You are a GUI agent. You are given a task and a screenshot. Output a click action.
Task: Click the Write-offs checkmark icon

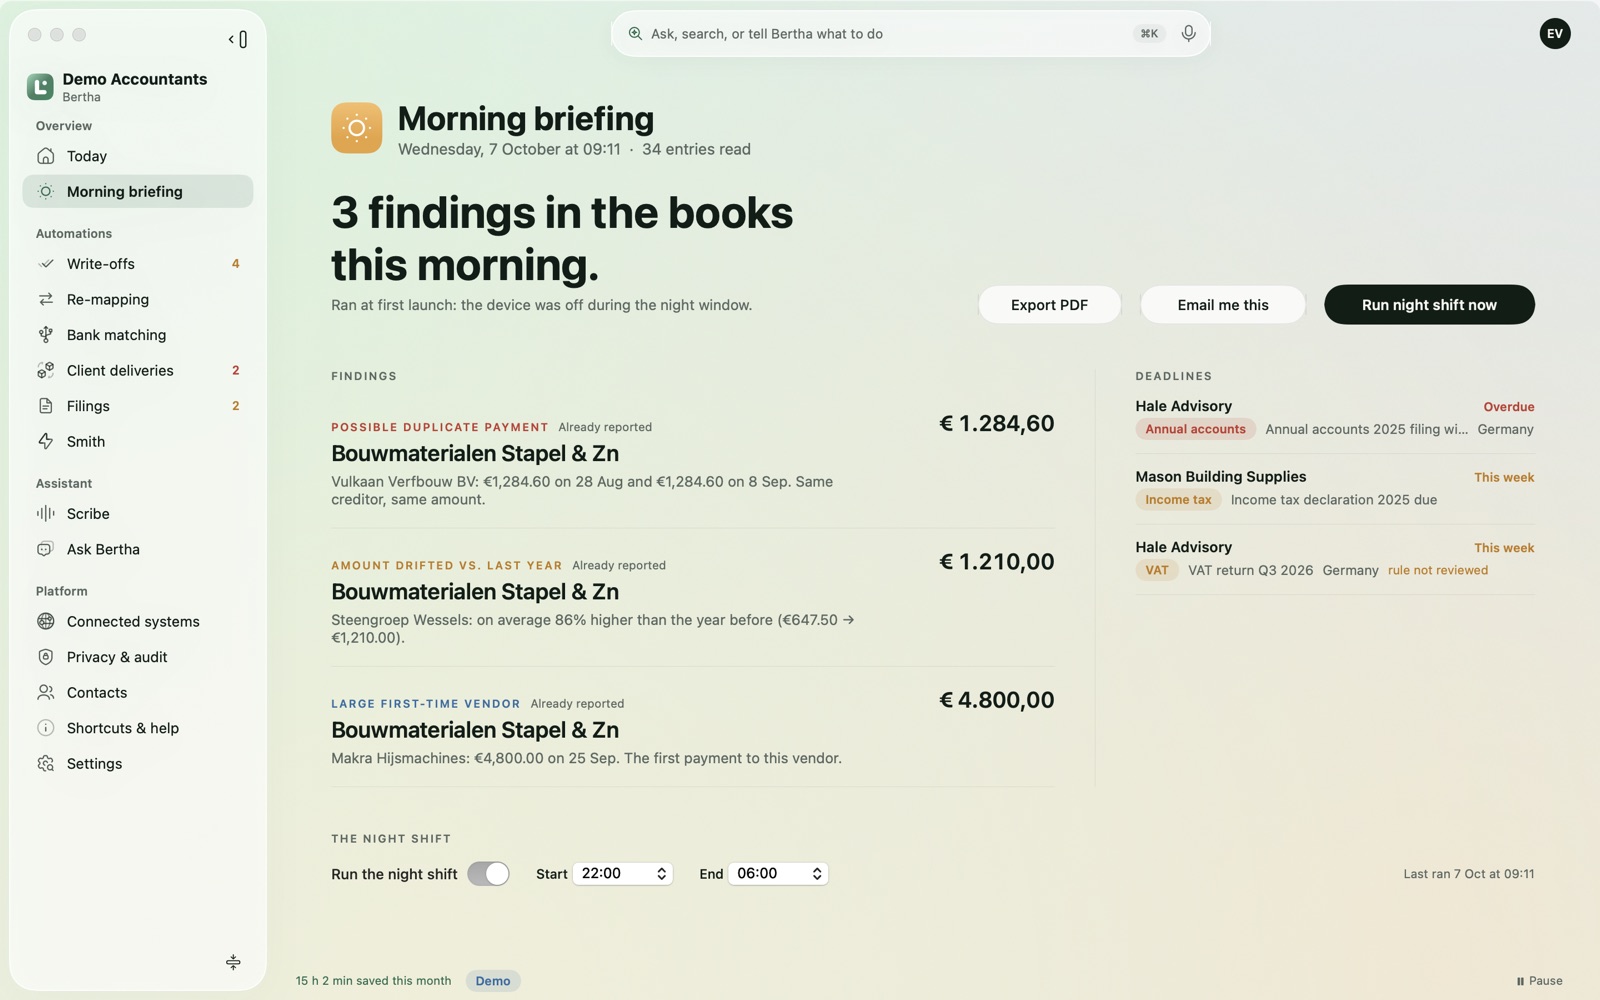(x=46, y=264)
